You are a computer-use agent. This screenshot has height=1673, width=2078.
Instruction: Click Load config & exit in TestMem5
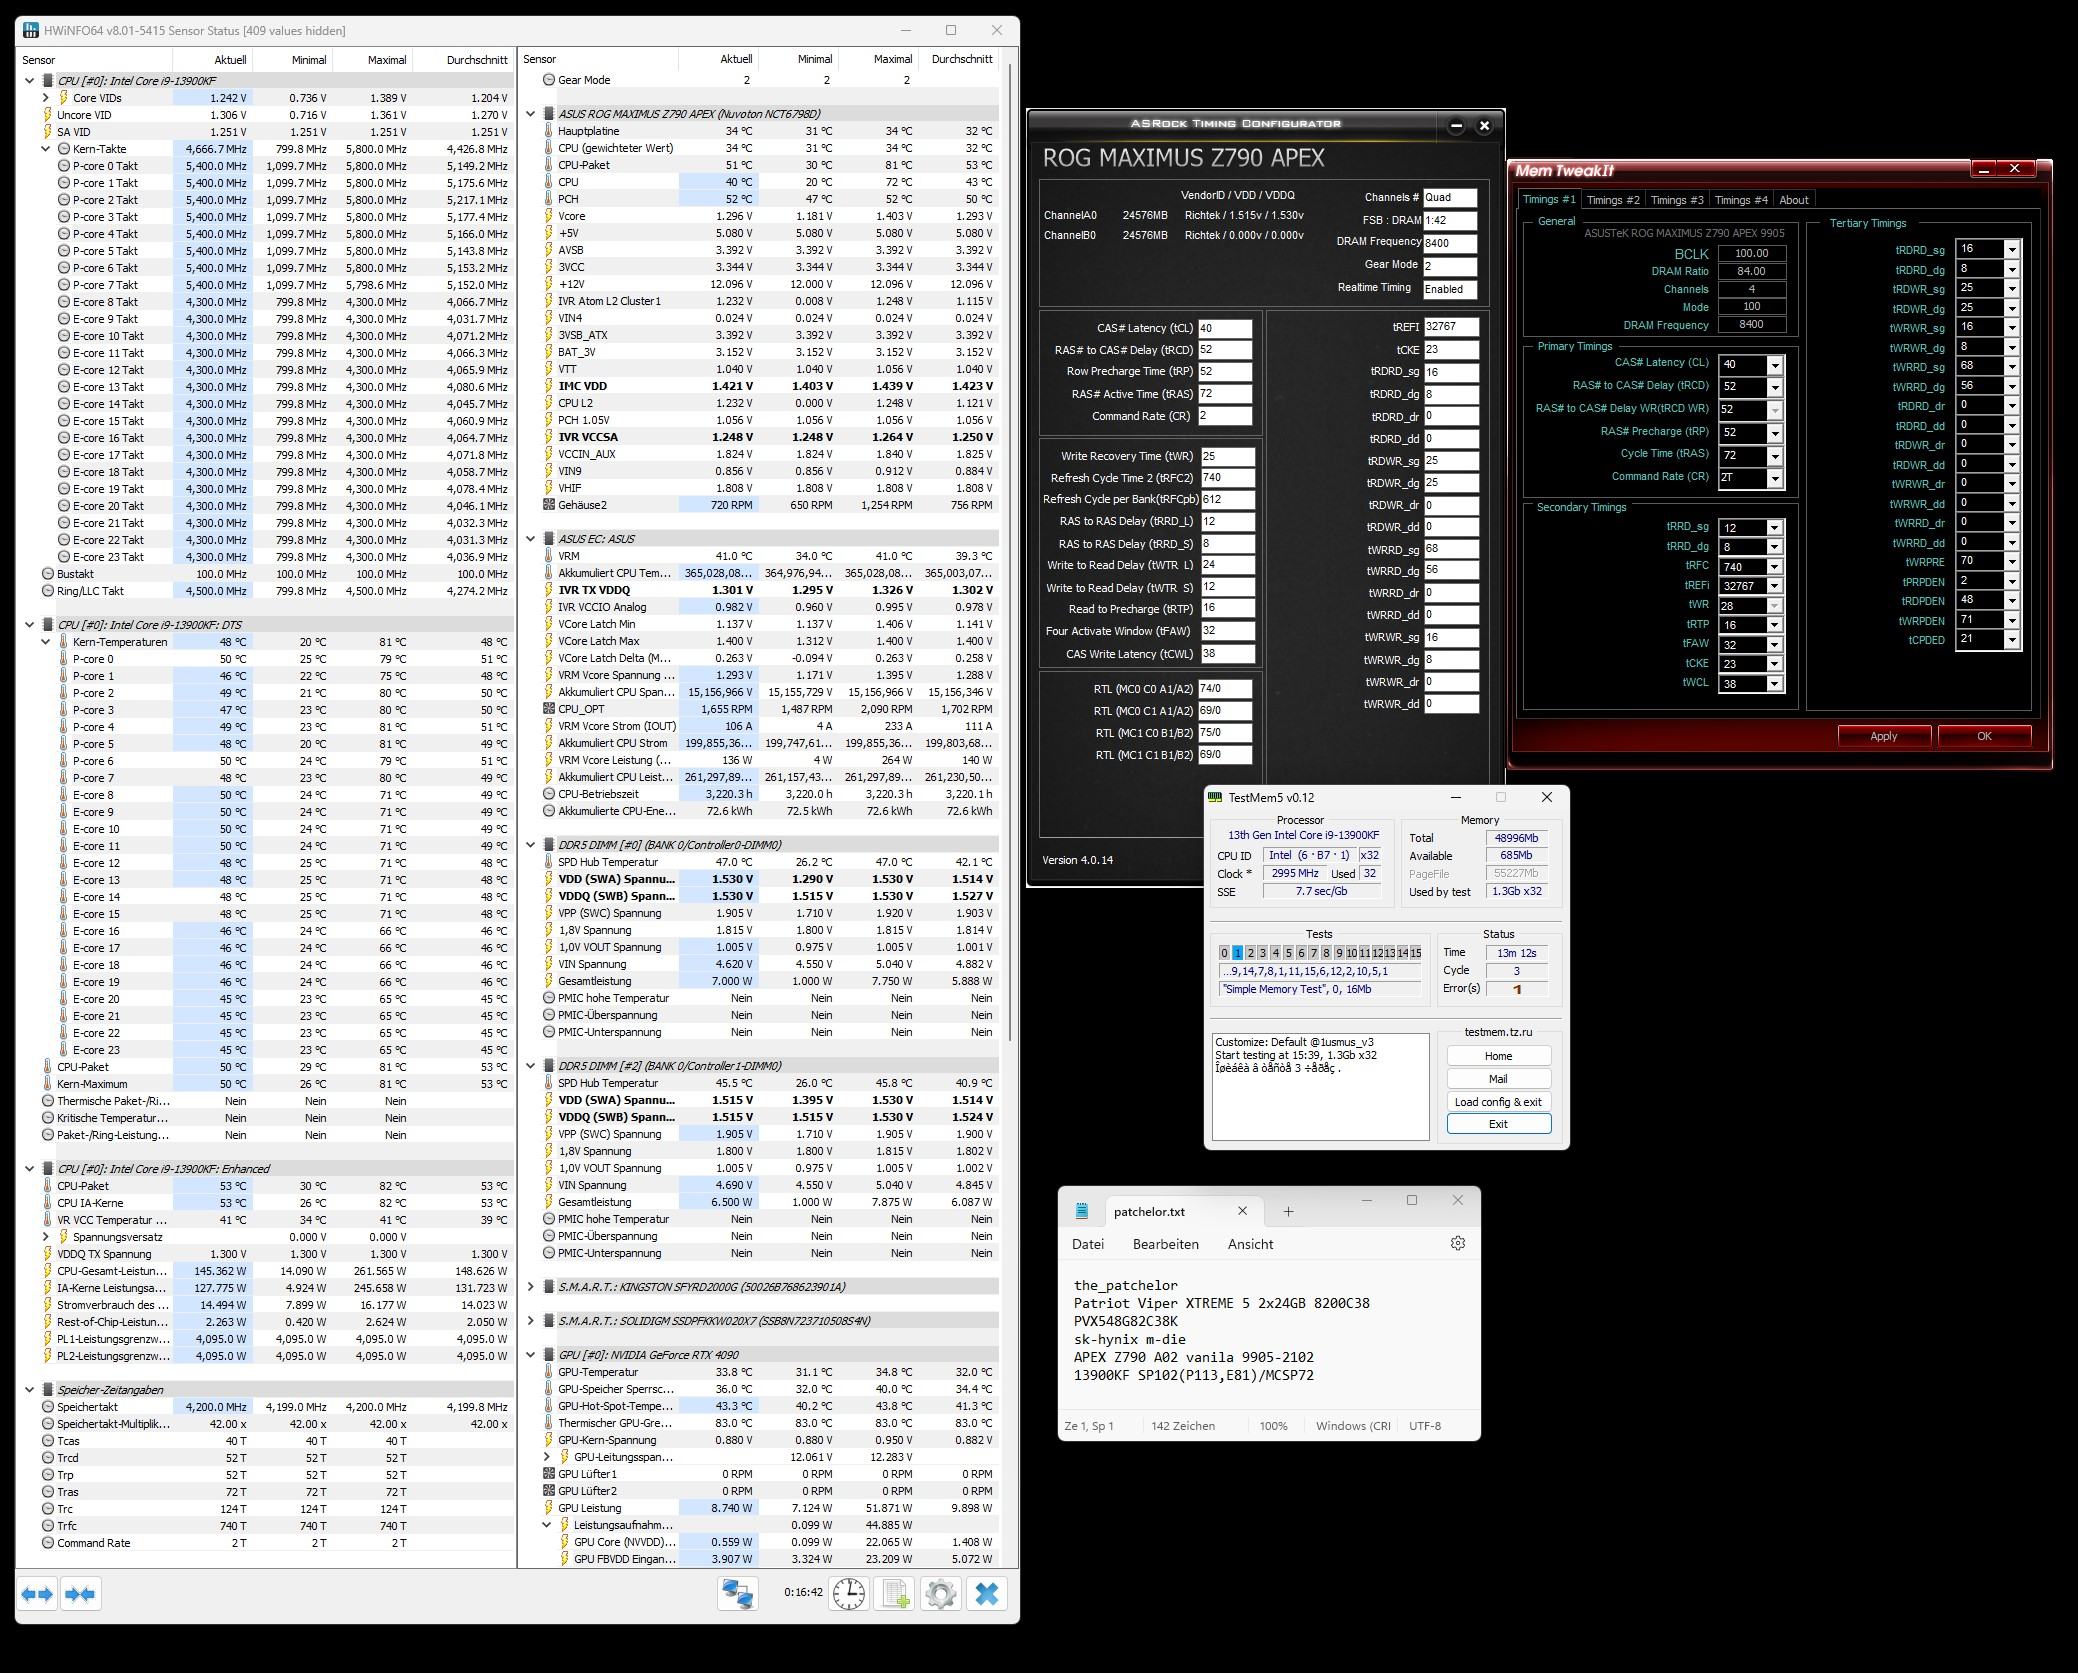tap(1497, 1101)
